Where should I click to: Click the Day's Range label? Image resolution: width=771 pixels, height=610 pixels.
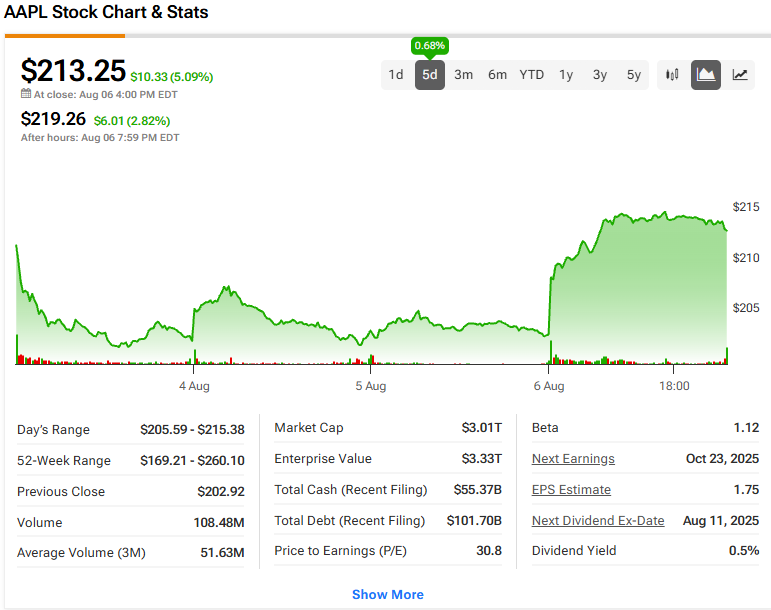[53, 430]
